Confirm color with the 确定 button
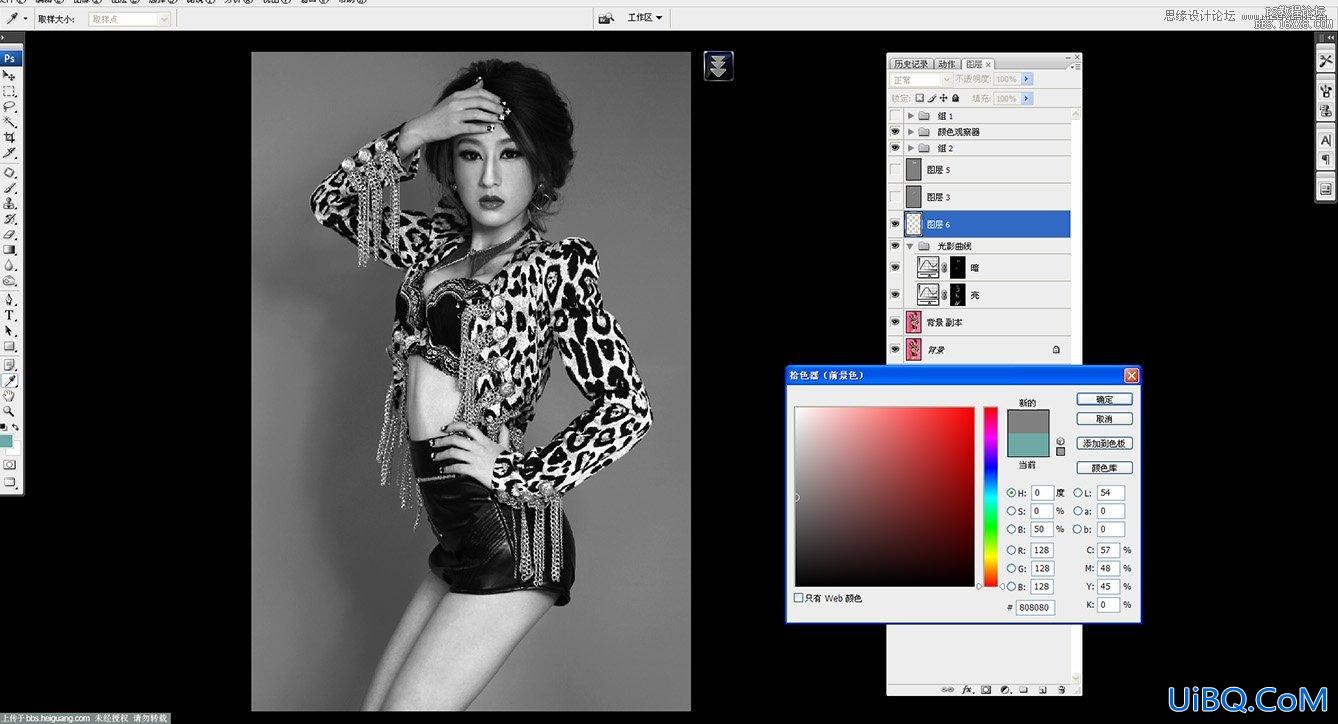 1105,399
